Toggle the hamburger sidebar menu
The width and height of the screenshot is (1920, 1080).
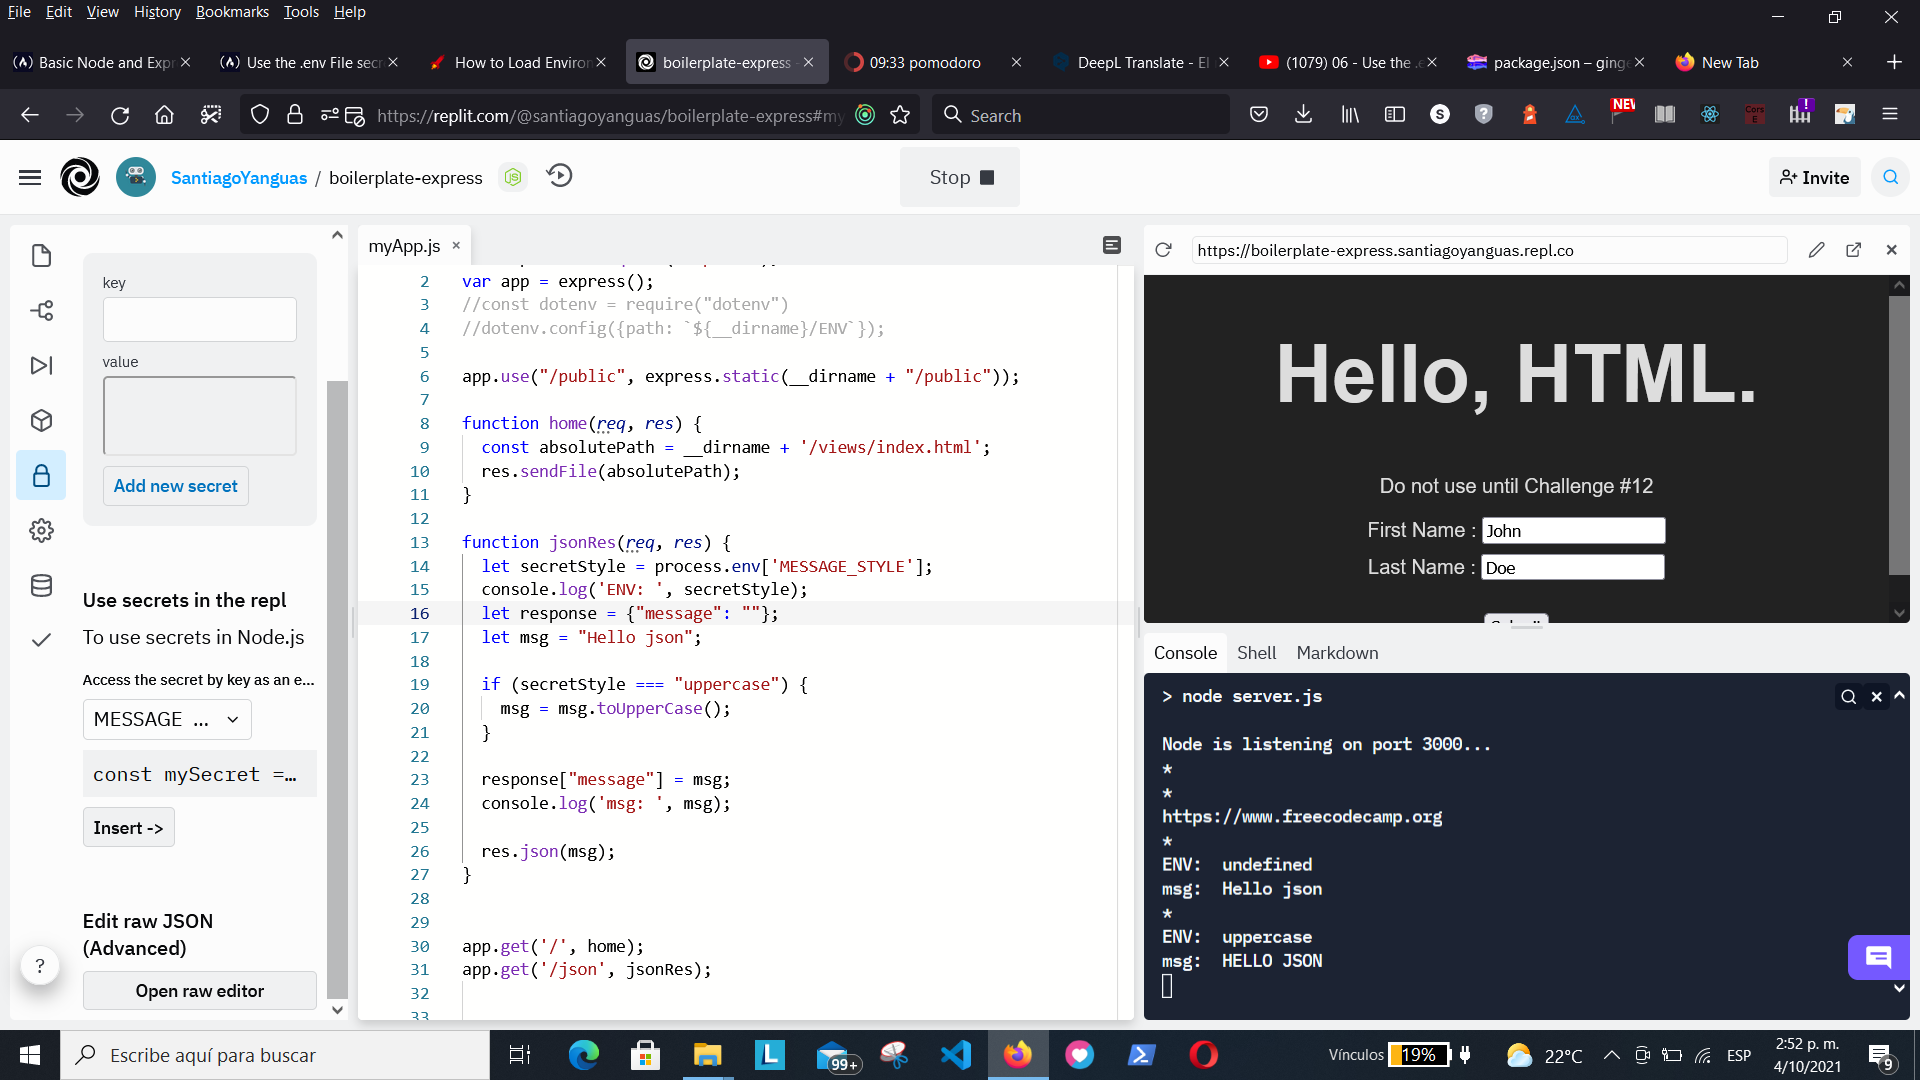point(30,178)
